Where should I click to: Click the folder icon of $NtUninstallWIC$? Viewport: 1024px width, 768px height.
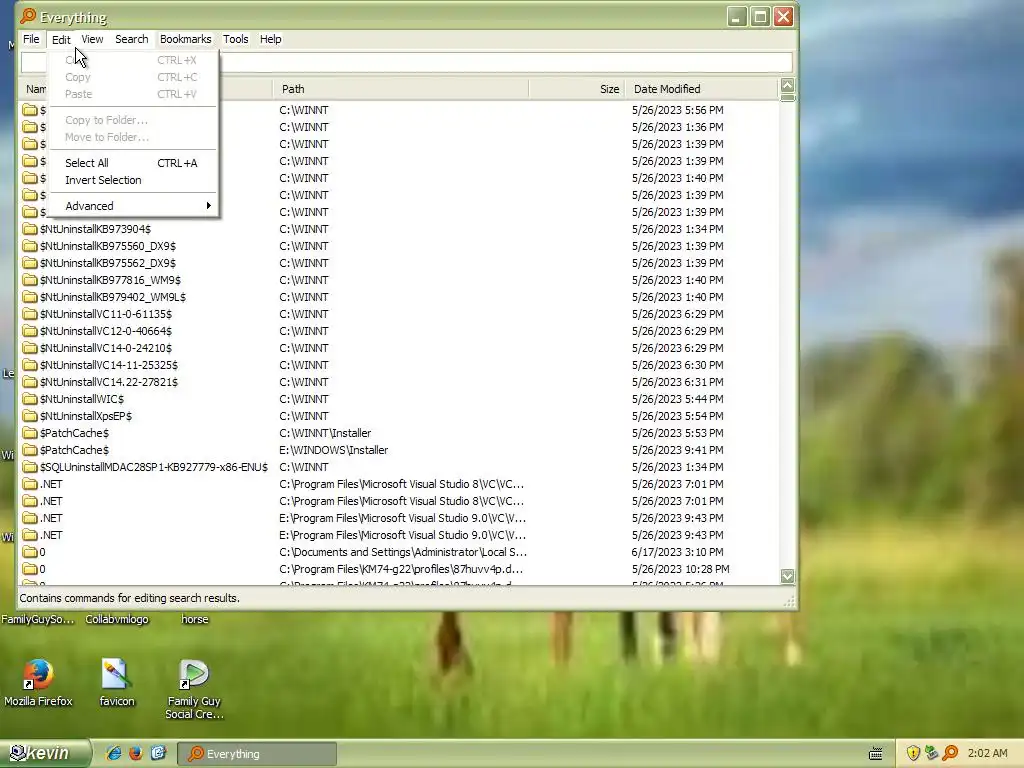click(29, 398)
